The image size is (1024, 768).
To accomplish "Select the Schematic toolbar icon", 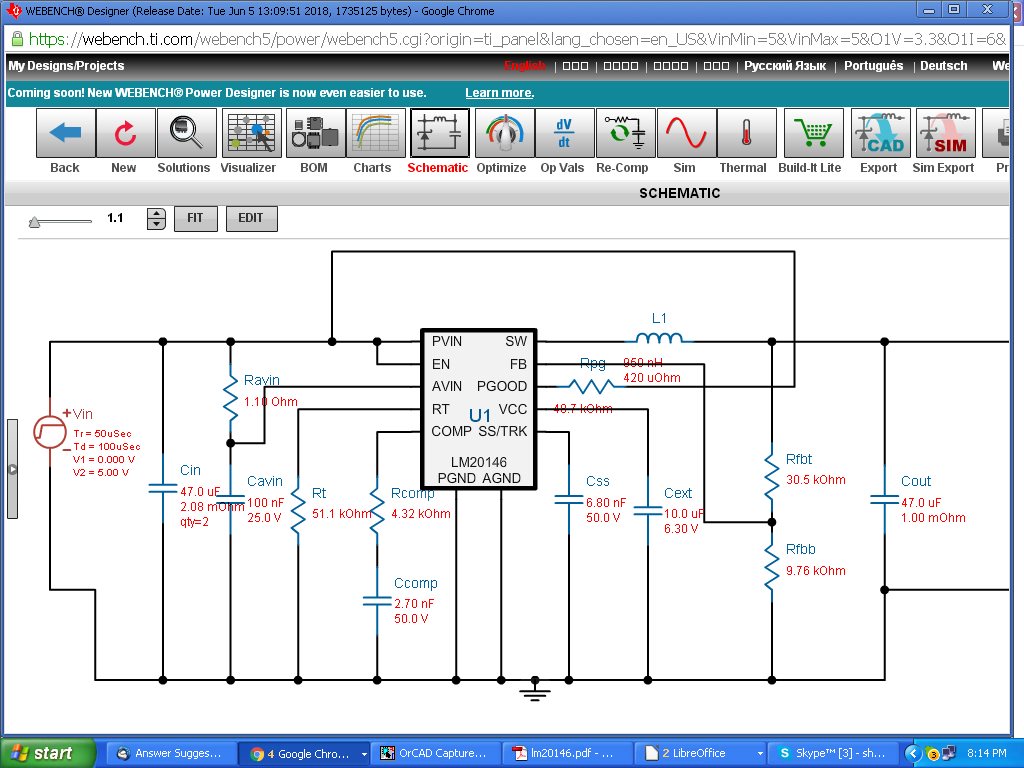I will pos(440,133).
